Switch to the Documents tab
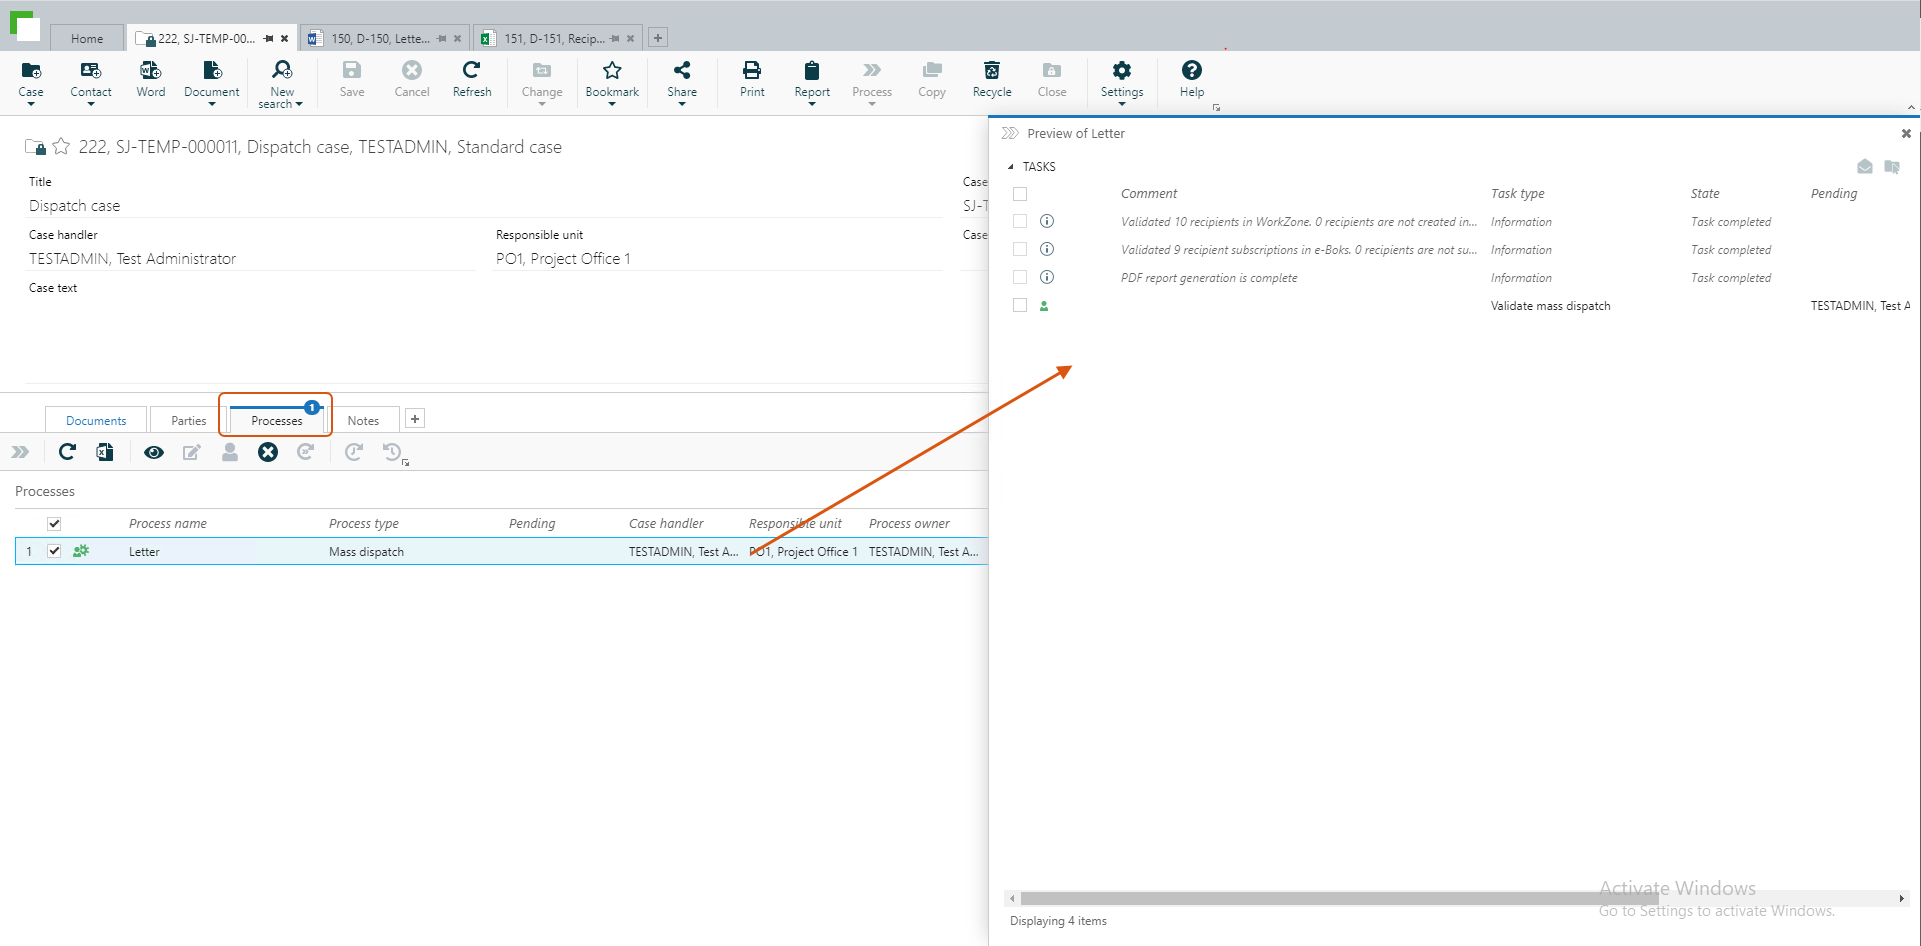This screenshot has height=946, width=1921. [96, 421]
